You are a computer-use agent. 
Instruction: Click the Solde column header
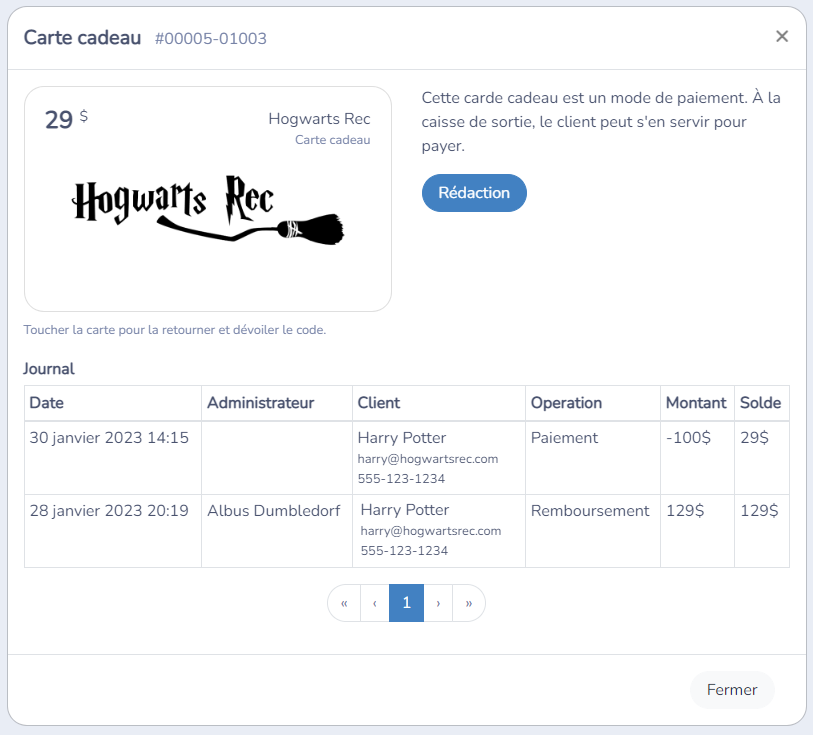pyautogui.click(x=760, y=403)
